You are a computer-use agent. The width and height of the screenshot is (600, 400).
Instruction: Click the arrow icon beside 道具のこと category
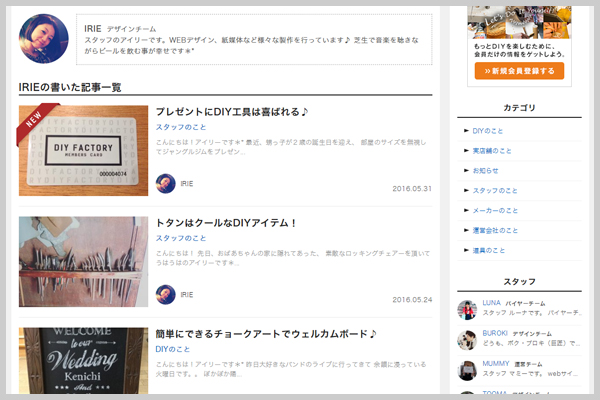466,250
